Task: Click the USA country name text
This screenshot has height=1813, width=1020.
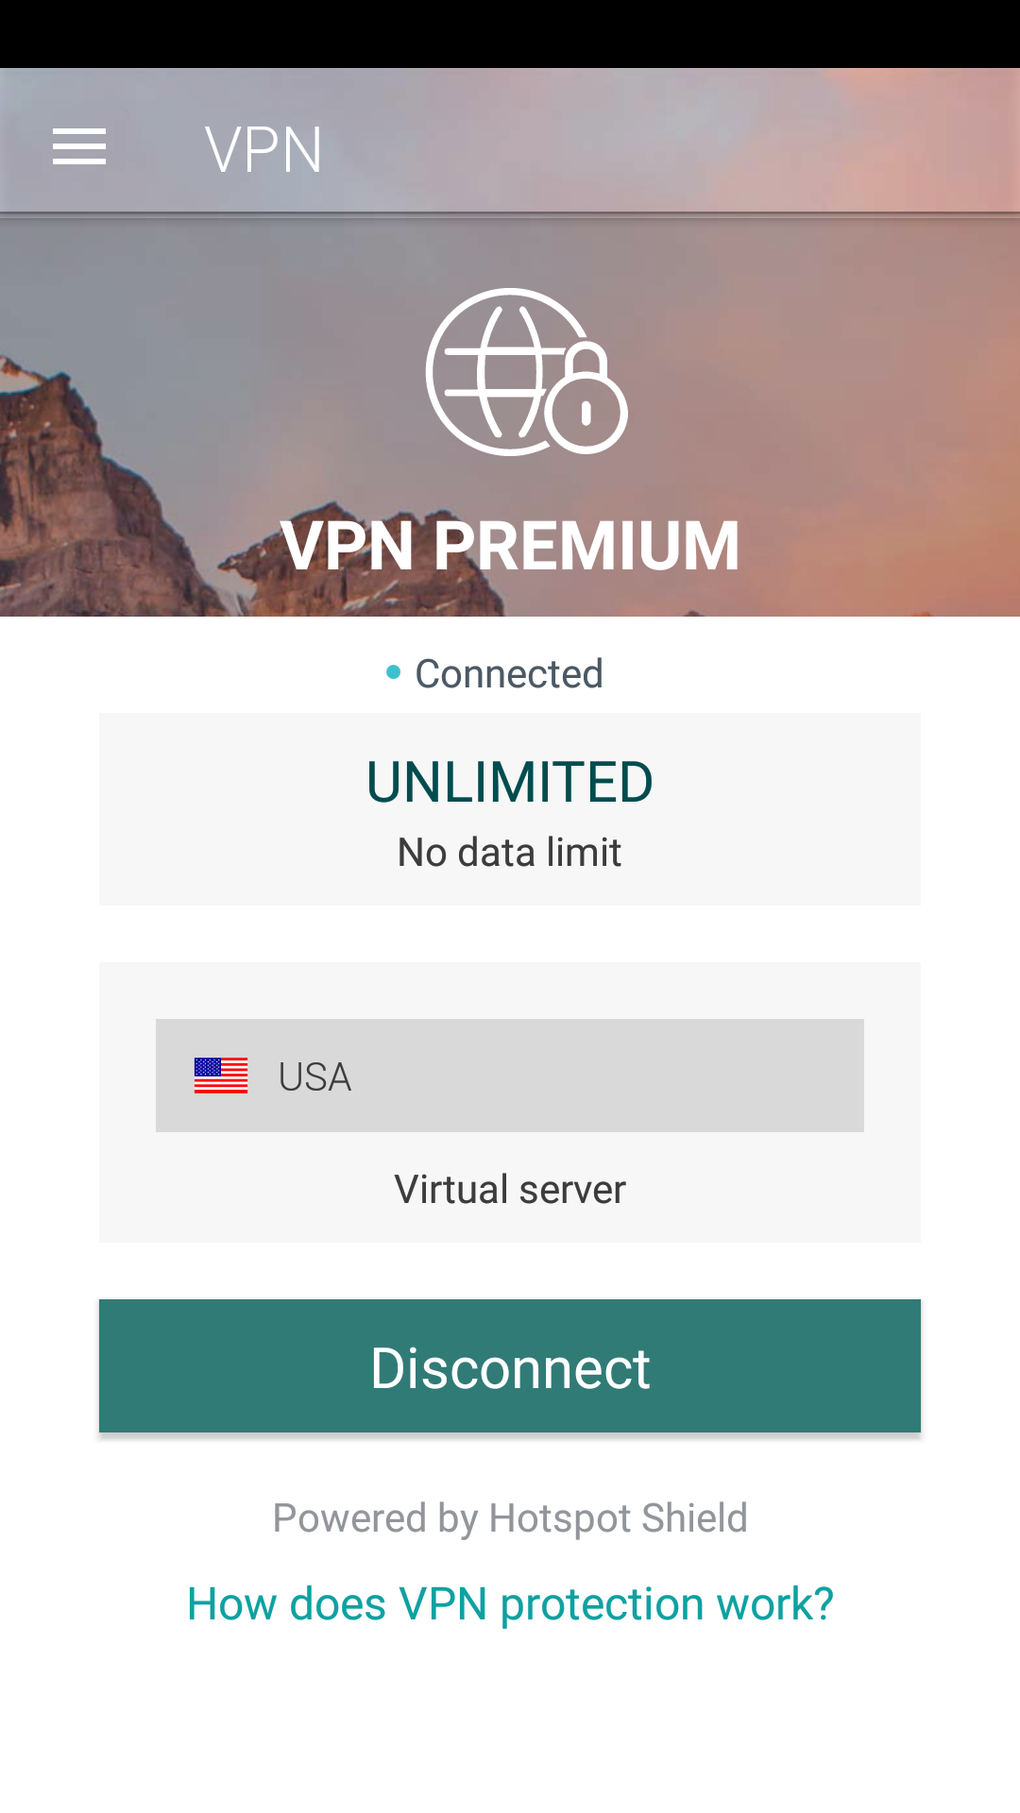Action: point(315,1077)
